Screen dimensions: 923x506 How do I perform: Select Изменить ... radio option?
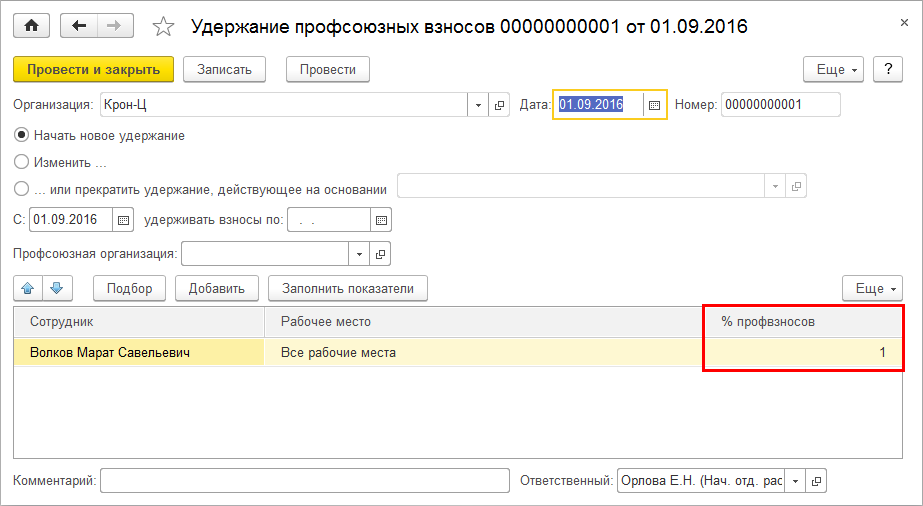tap(21, 162)
